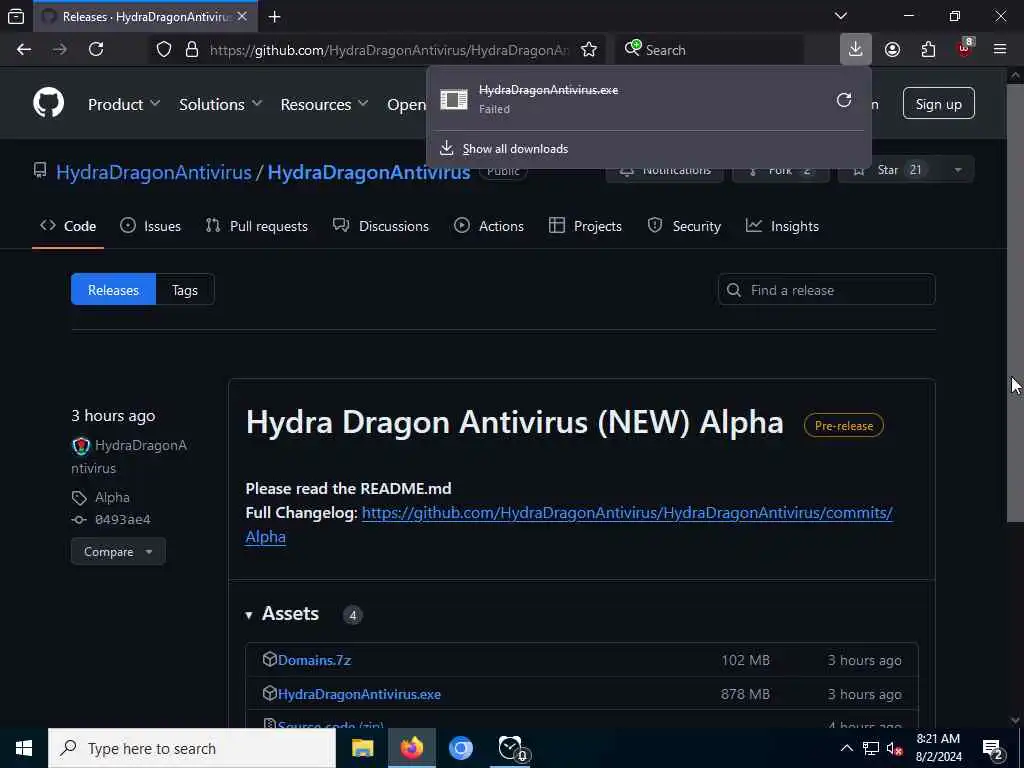Image resolution: width=1024 pixels, height=768 pixels.
Task: Click the site lock padlock icon
Action: click(191, 50)
